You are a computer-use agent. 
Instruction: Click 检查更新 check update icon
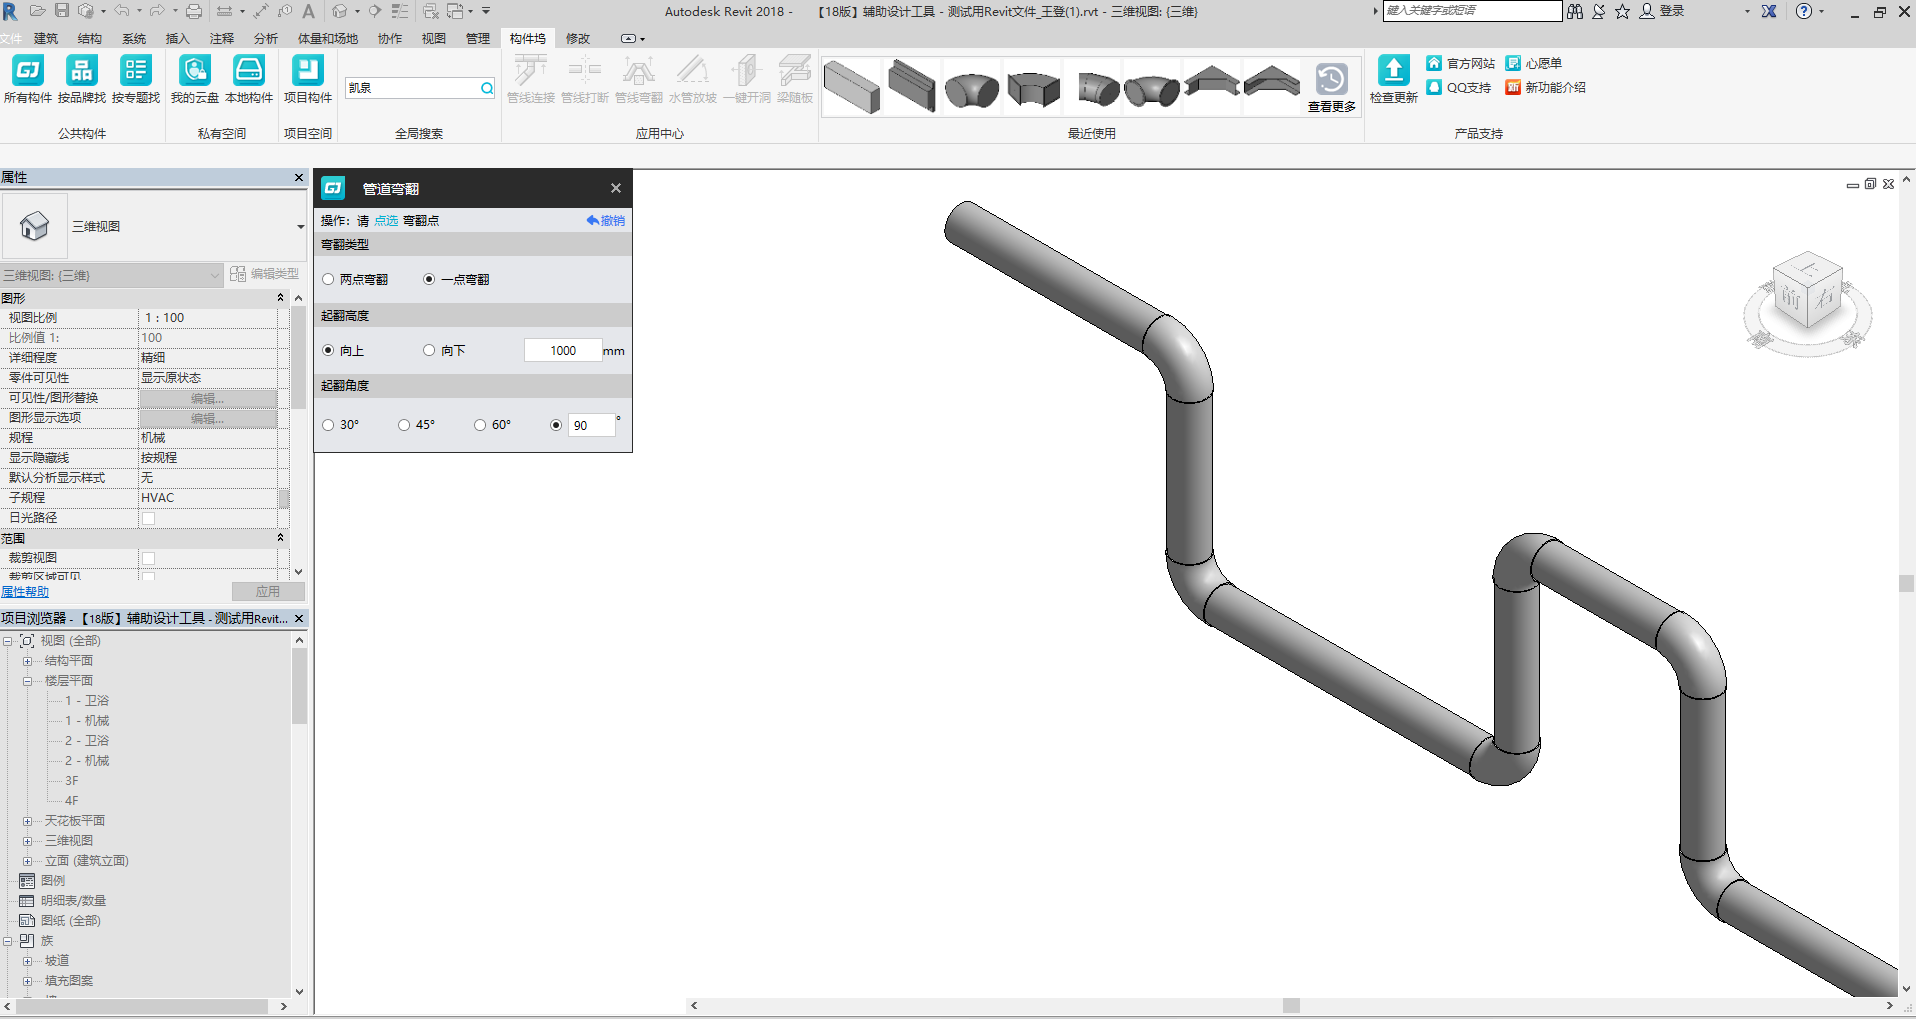pyautogui.click(x=1394, y=79)
